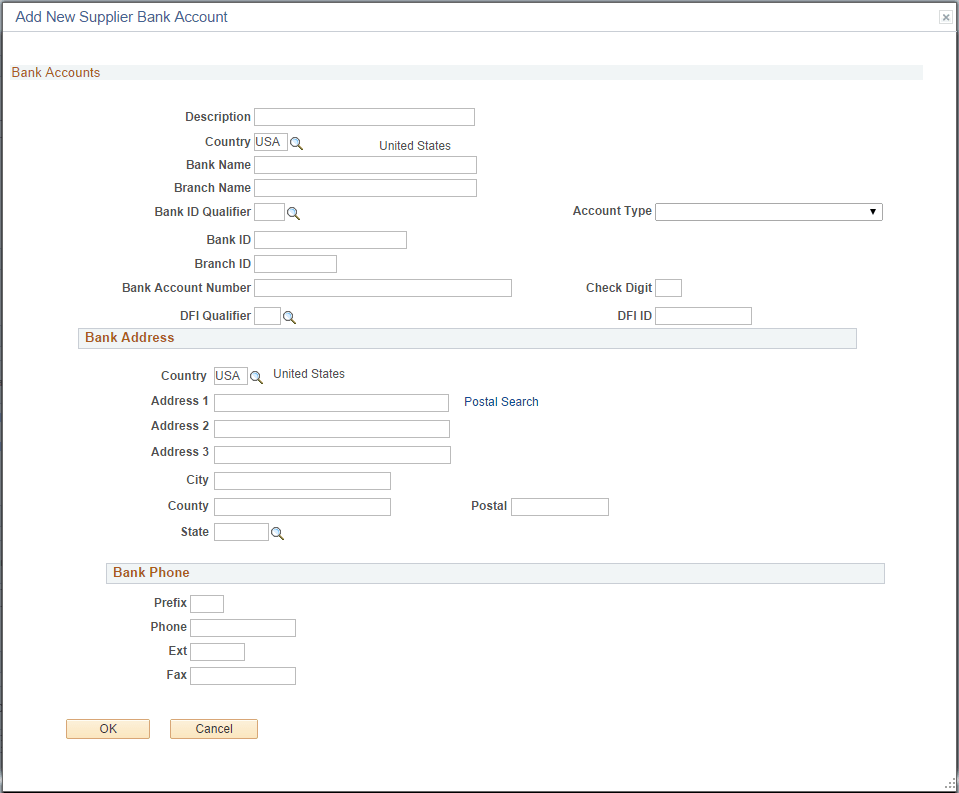This screenshot has width=959, height=793.
Task: Click into the Description field
Action: 364,116
